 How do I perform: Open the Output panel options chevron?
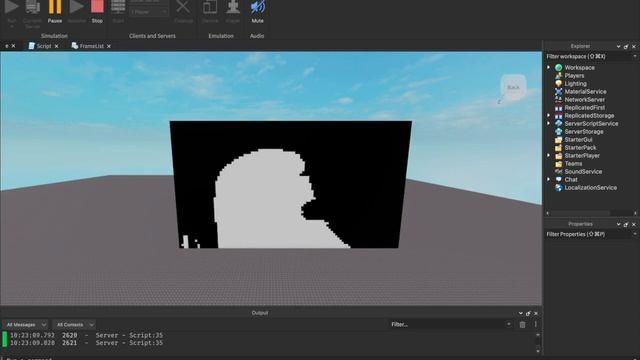coord(520,313)
